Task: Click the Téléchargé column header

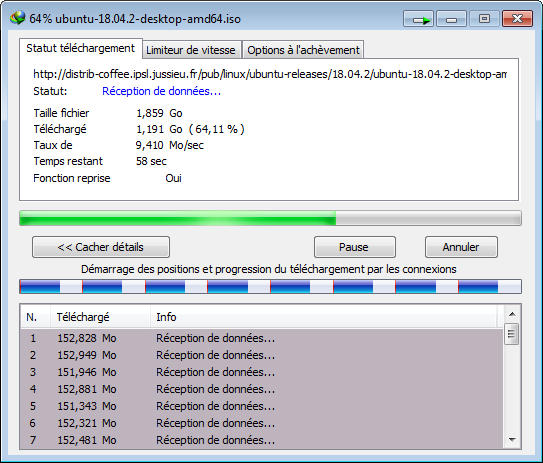Action: (x=100, y=317)
